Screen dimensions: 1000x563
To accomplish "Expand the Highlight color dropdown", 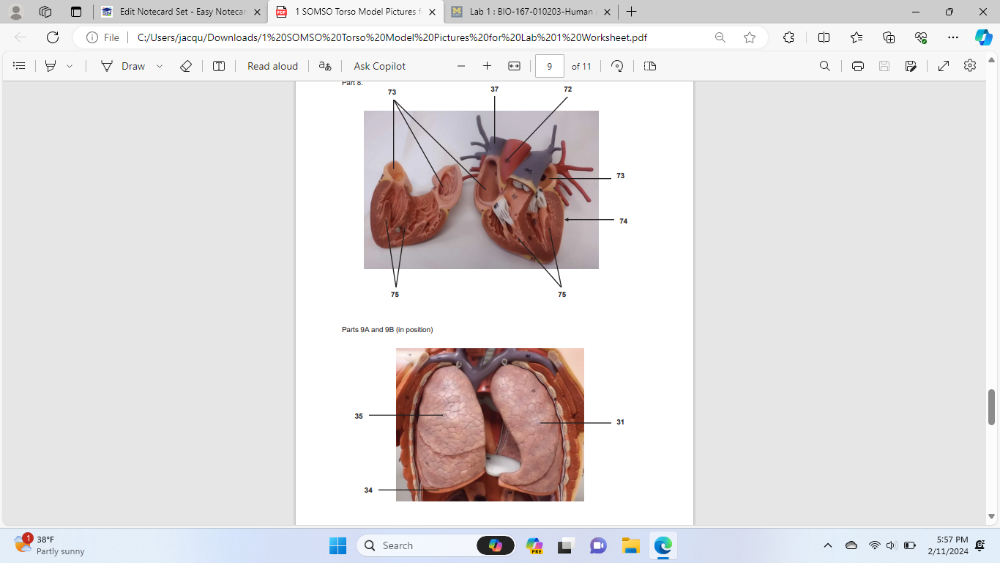I will 69,66.
